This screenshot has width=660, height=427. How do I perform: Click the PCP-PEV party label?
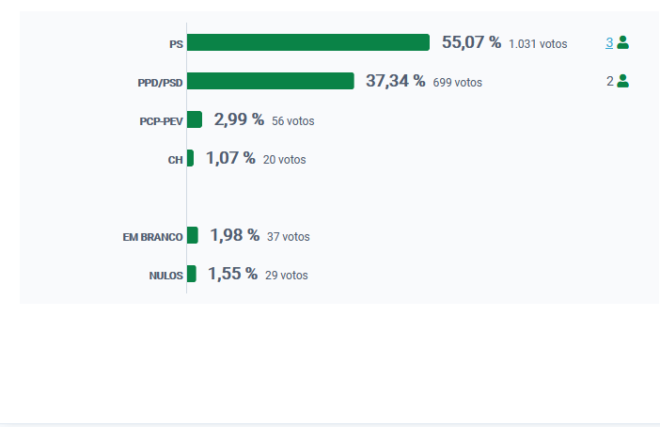click(161, 121)
